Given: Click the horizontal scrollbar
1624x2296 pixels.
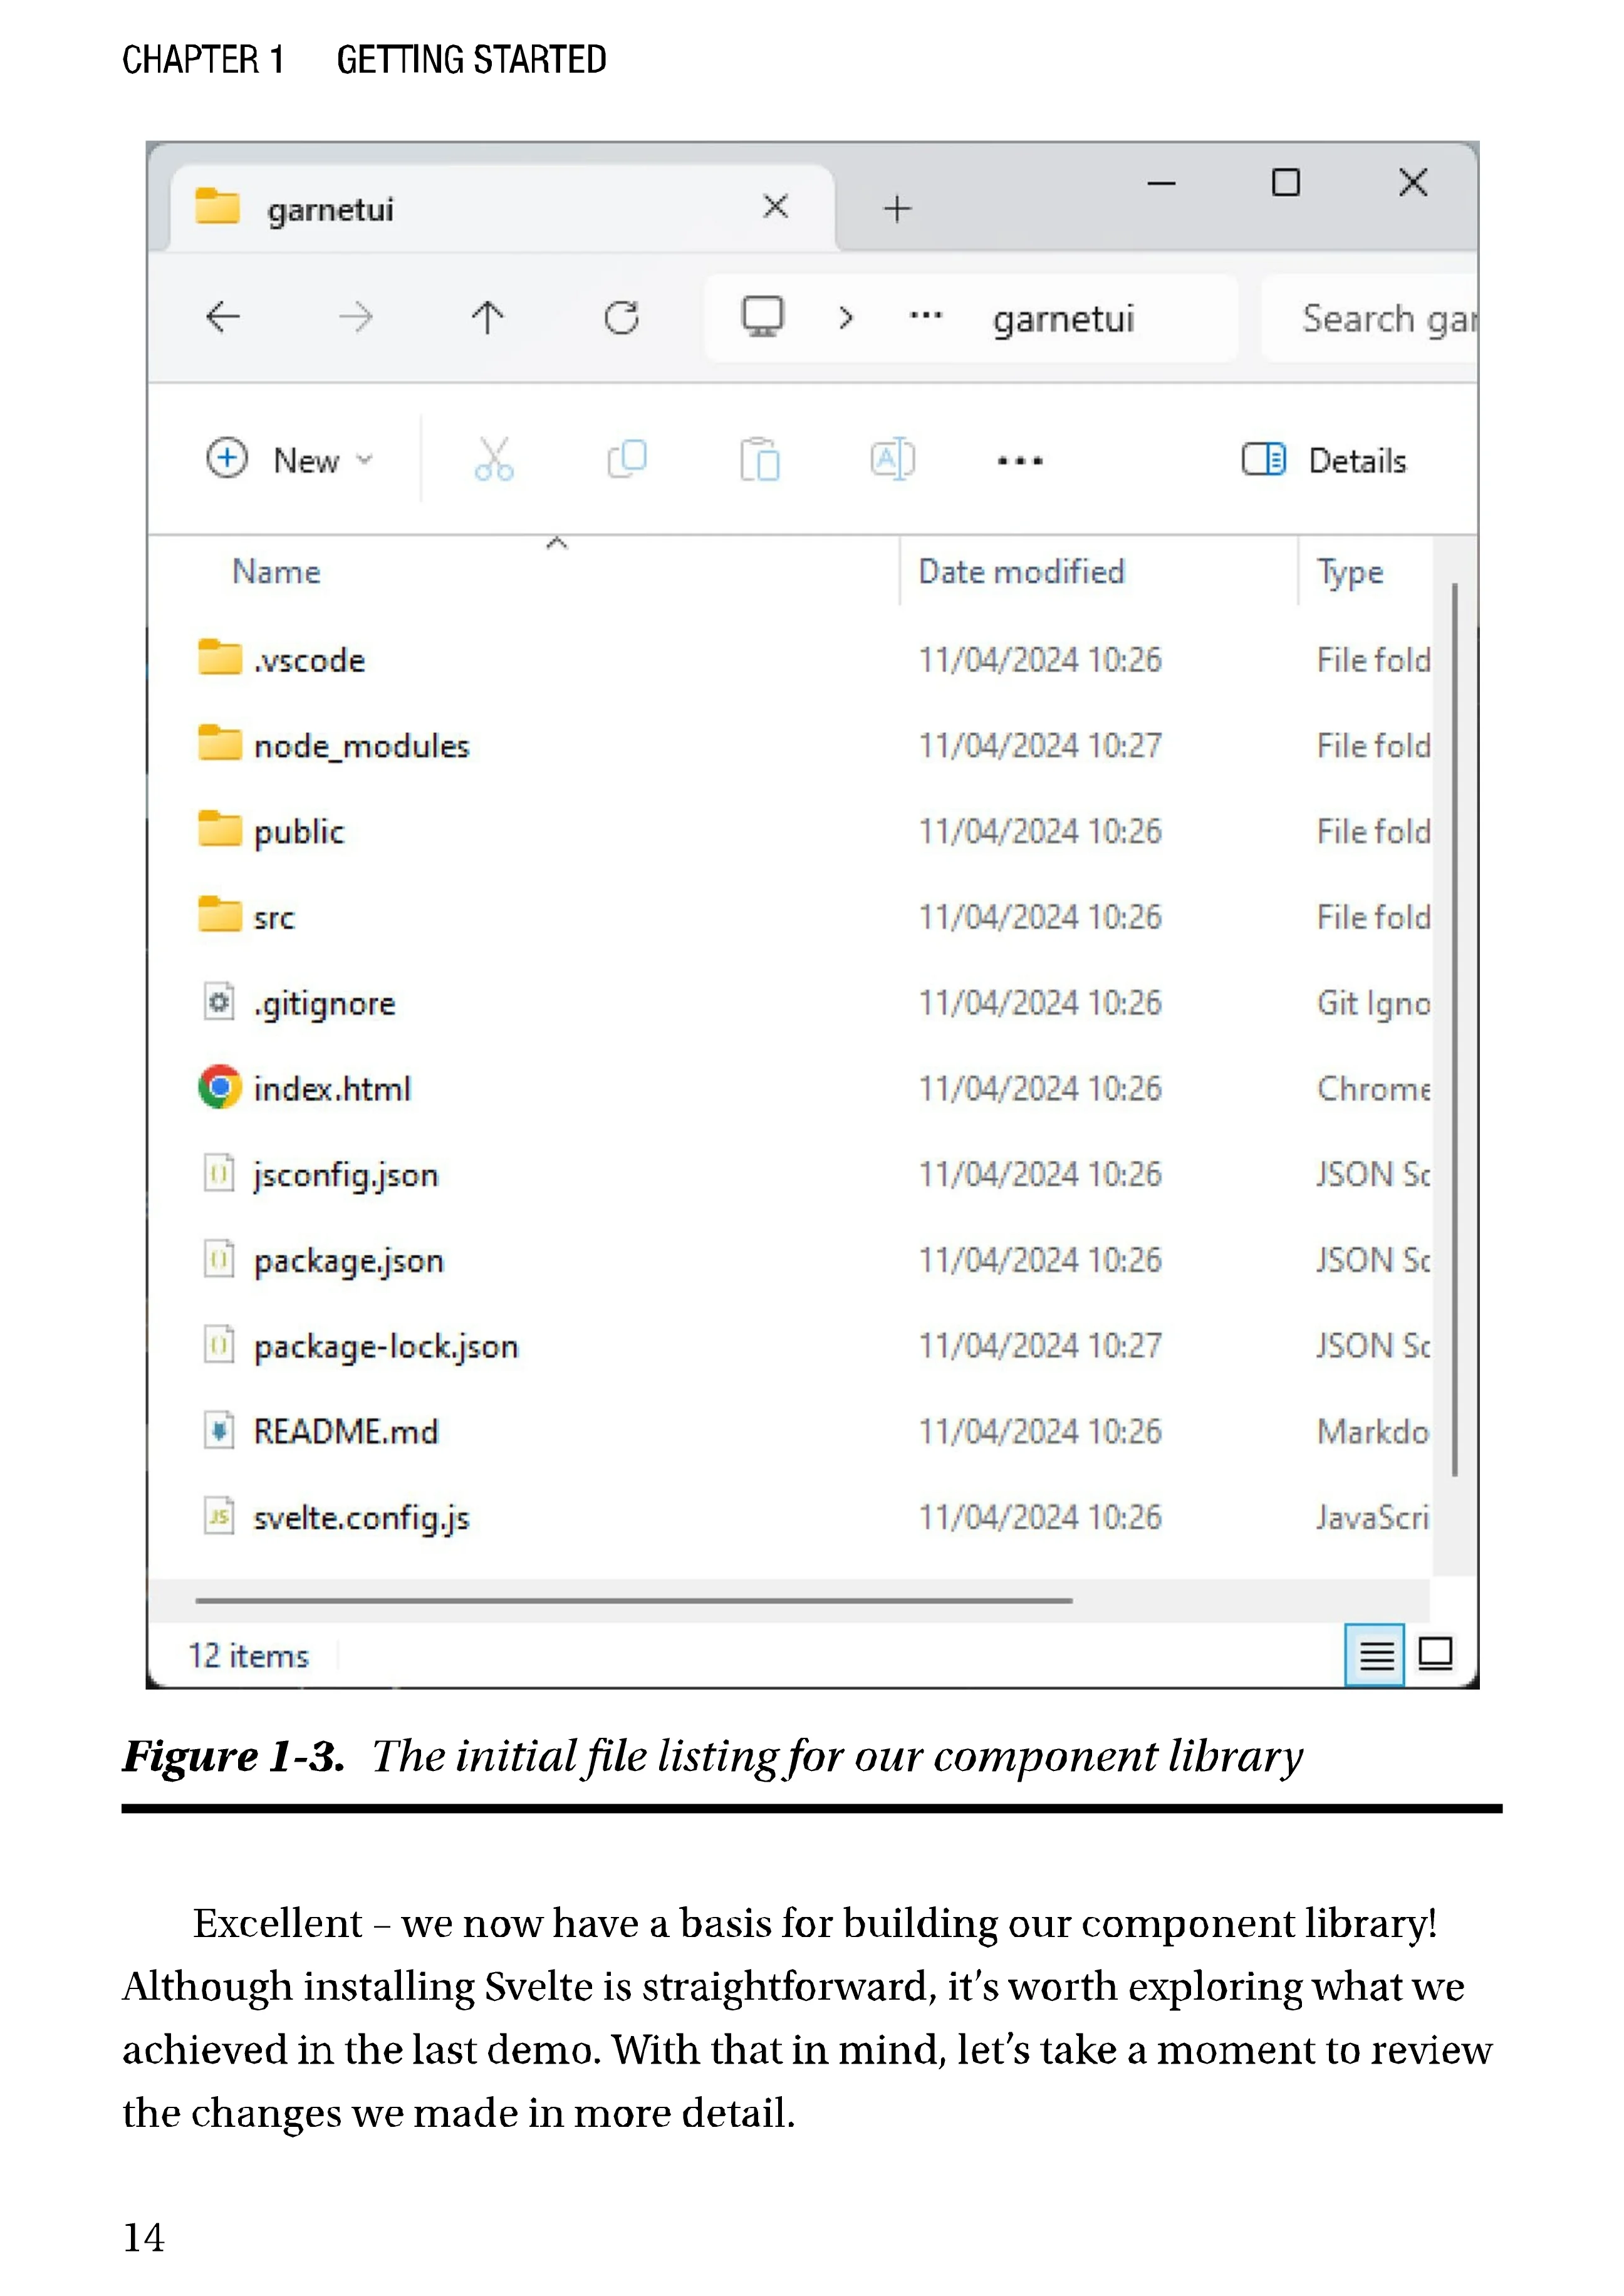Looking at the screenshot, I should pos(634,1600).
